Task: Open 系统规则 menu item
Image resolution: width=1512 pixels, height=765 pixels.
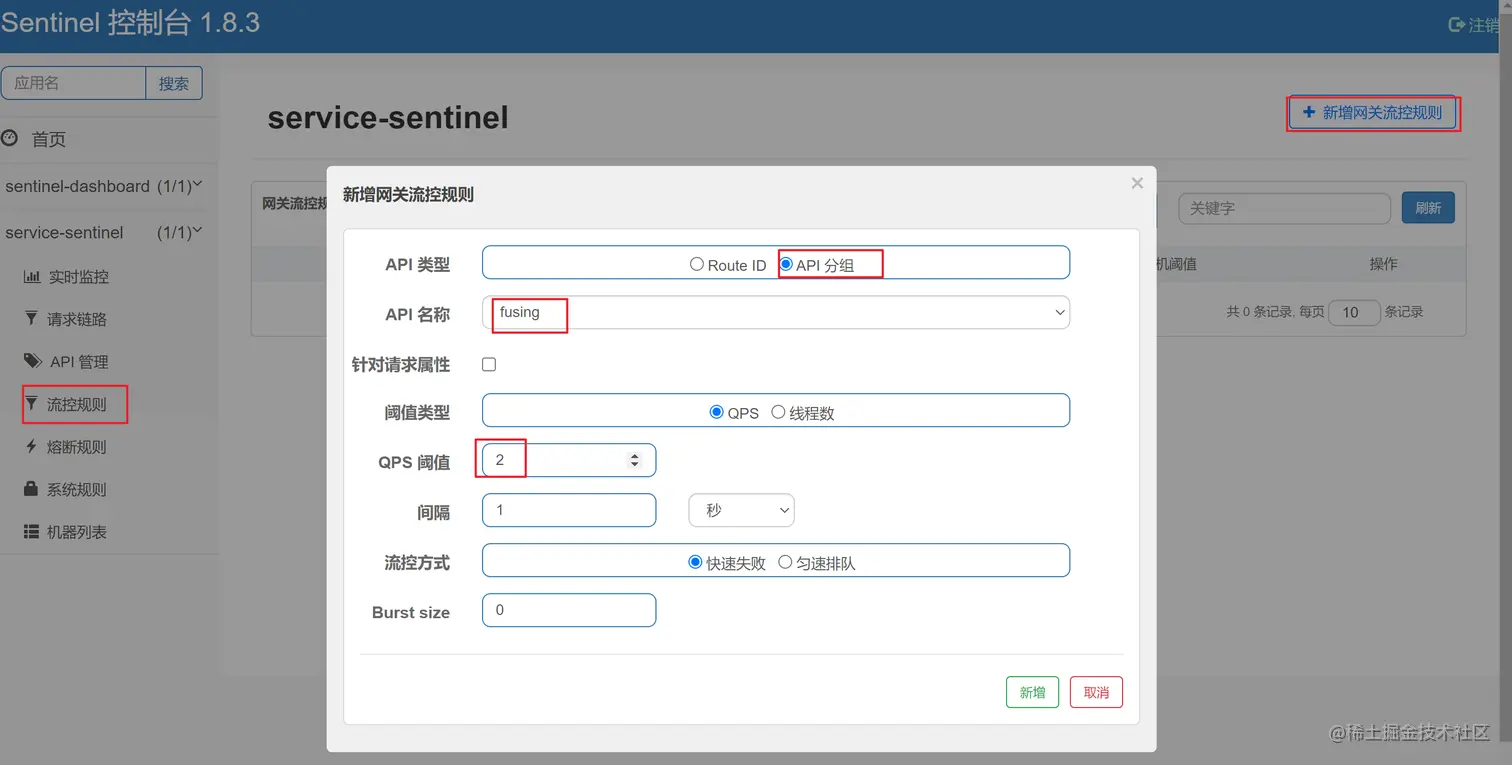Action: click(77, 490)
